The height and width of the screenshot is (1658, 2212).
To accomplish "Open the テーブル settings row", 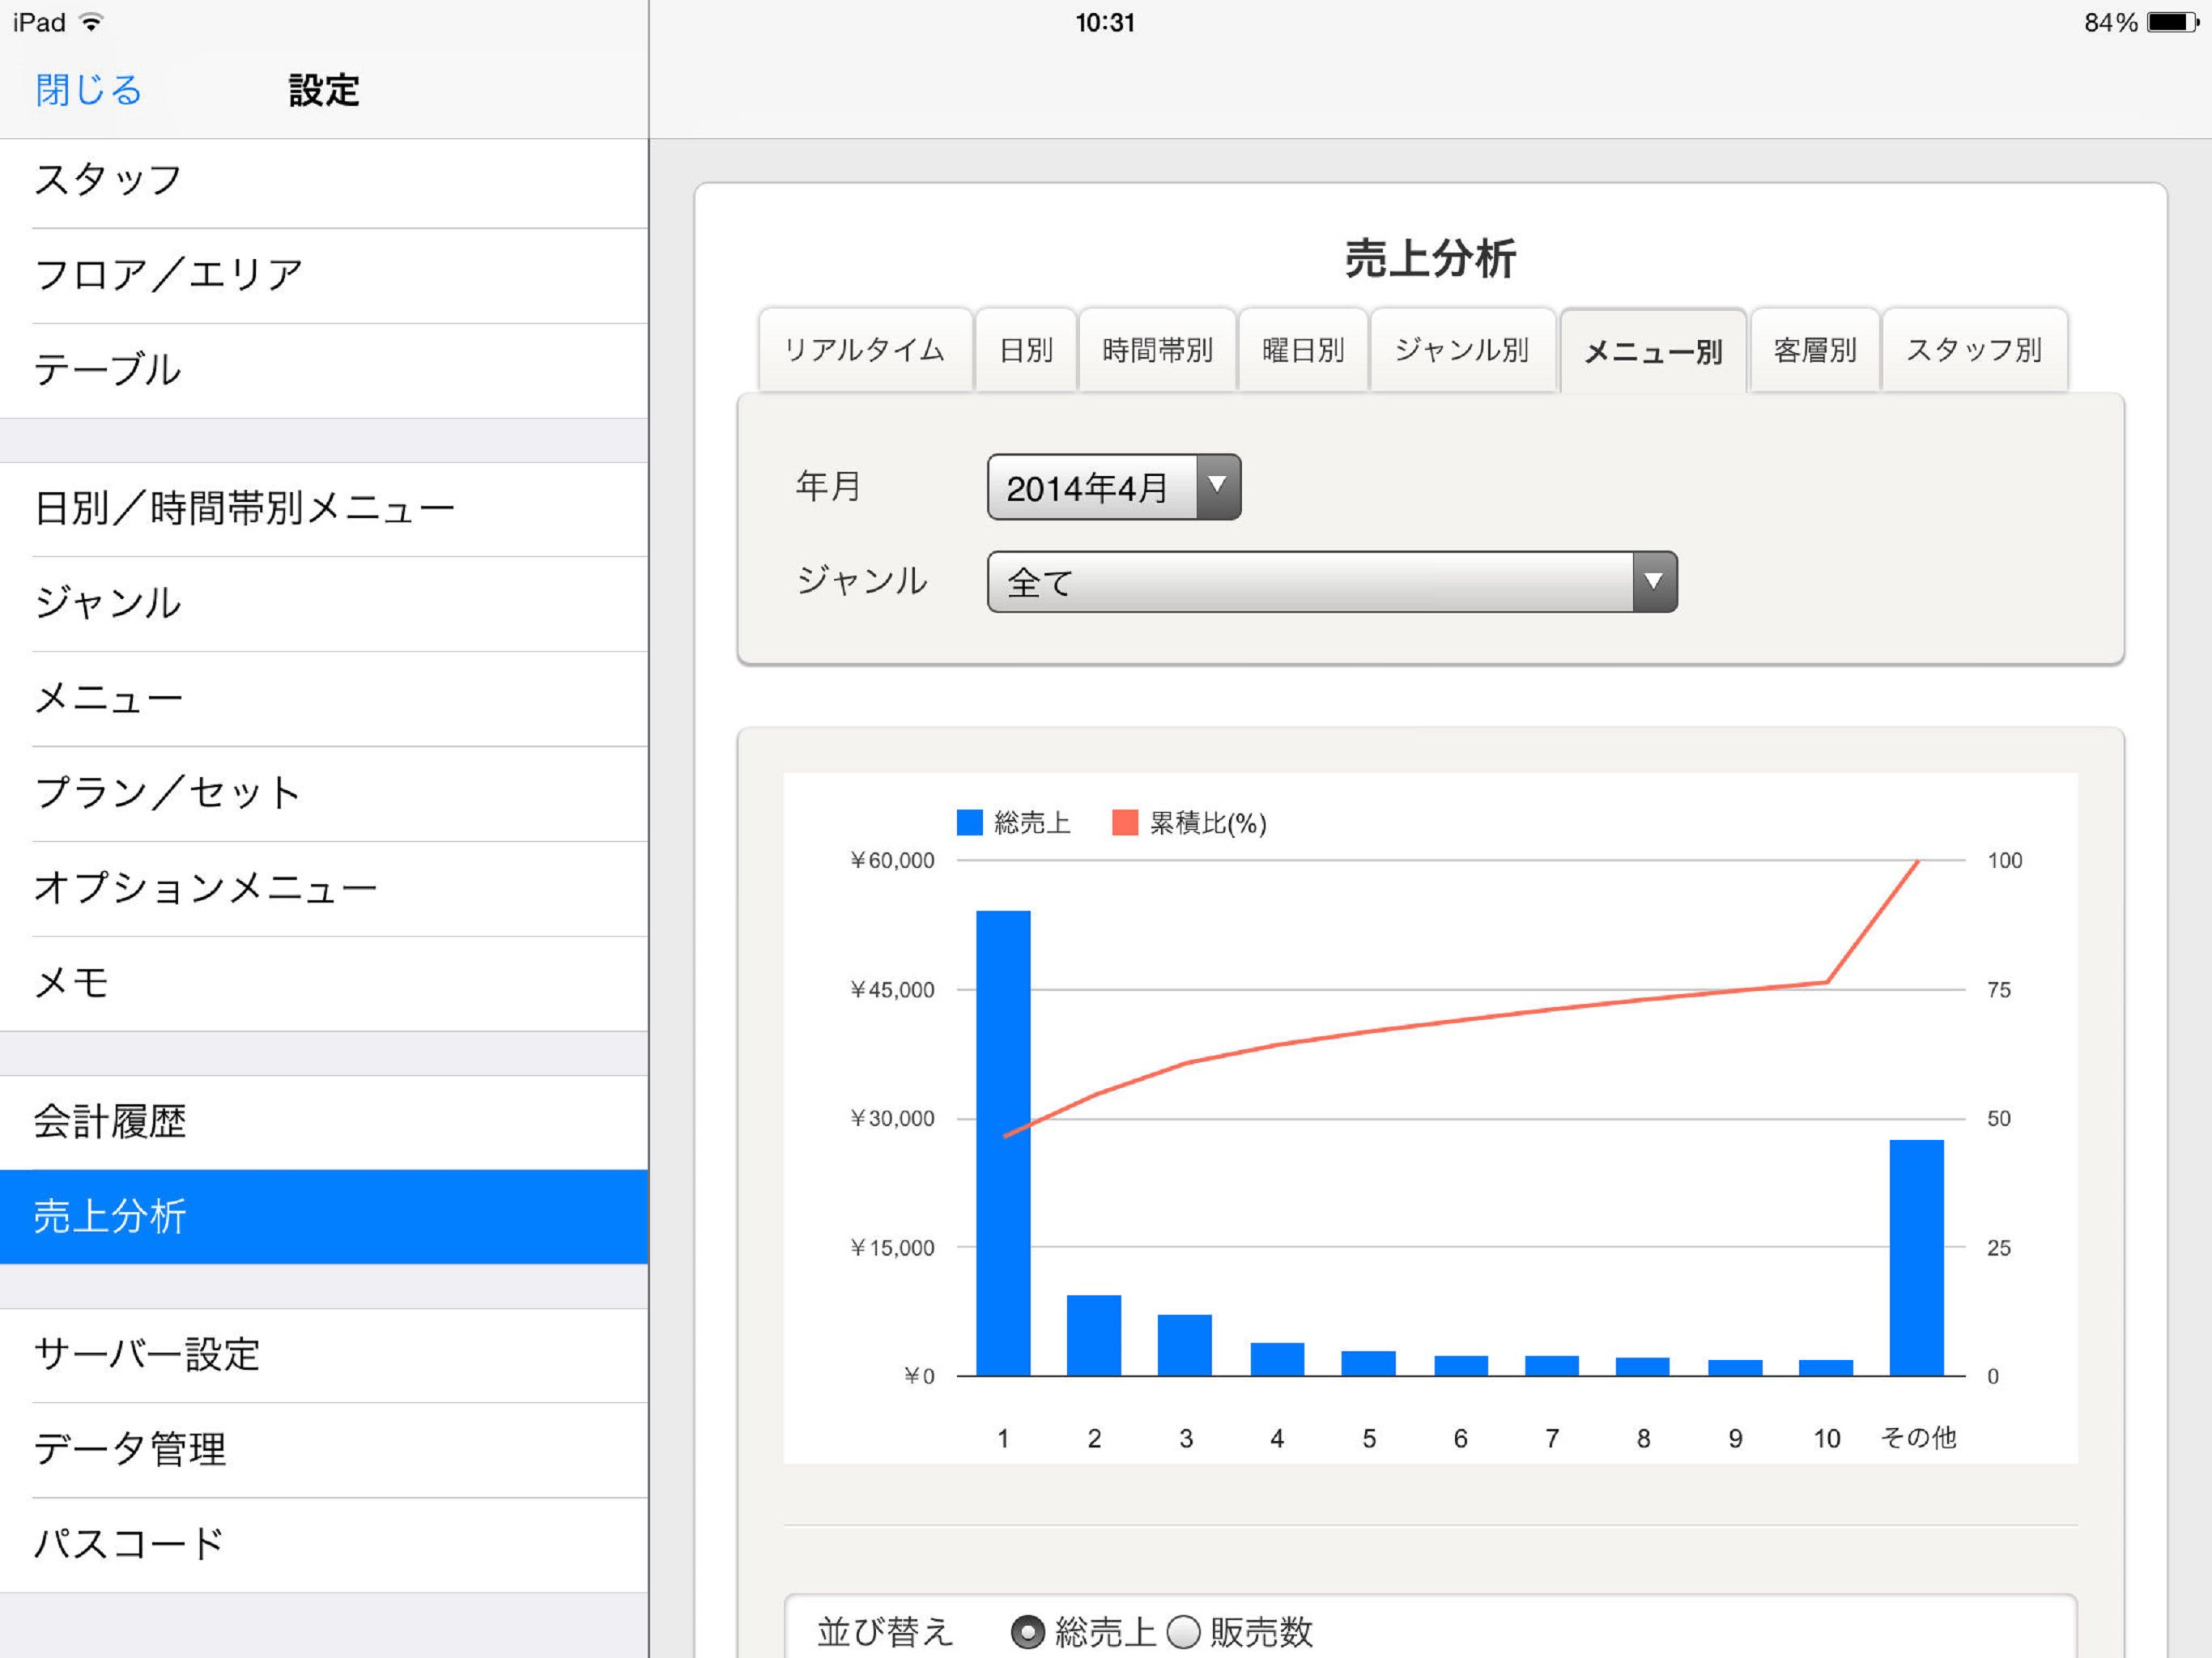I will (x=324, y=370).
